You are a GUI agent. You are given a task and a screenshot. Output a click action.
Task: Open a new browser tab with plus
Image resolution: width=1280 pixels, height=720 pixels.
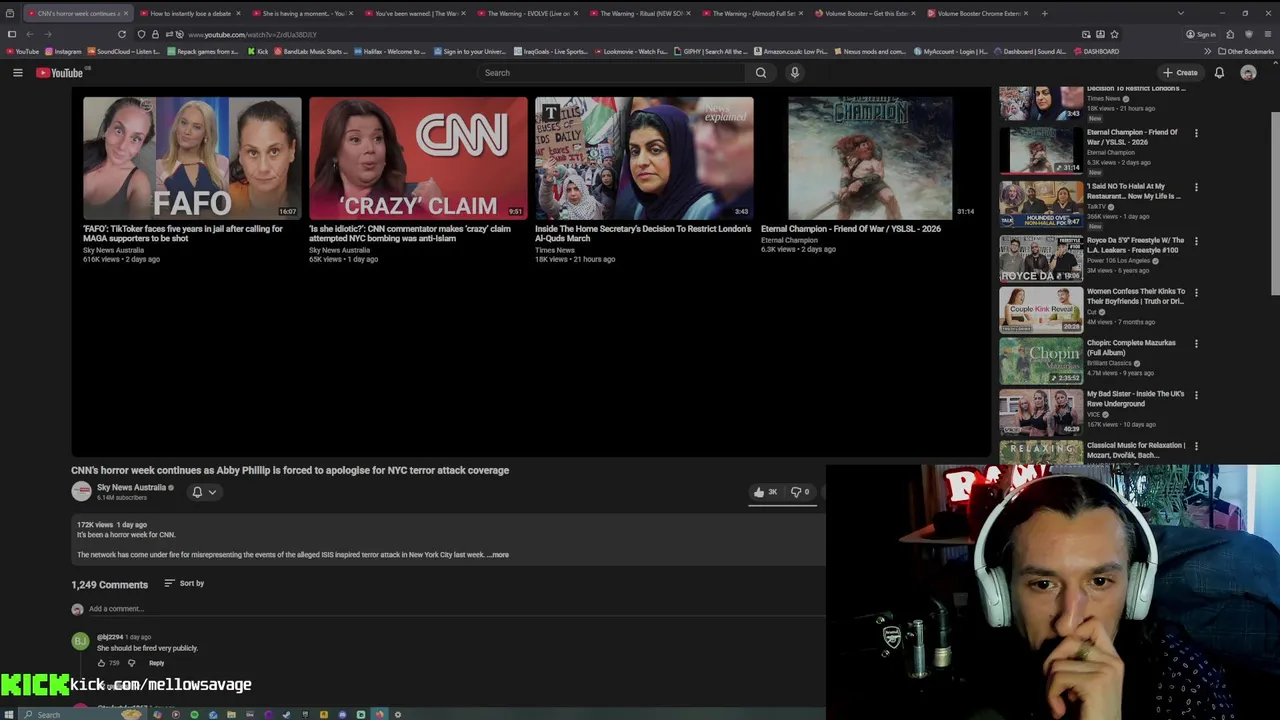(1045, 13)
